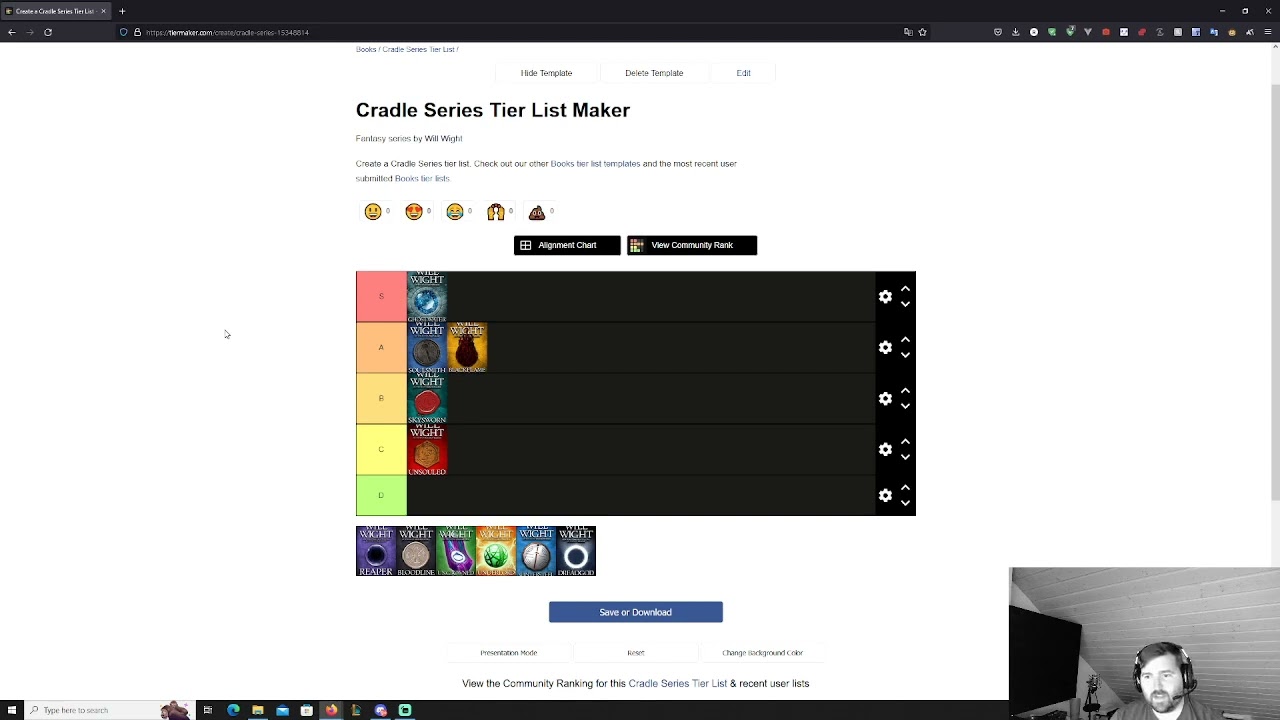Select the light-orange B tier label
This screenshot has width=1280, height=720.
pyautogui.click(x=381, y=398)
